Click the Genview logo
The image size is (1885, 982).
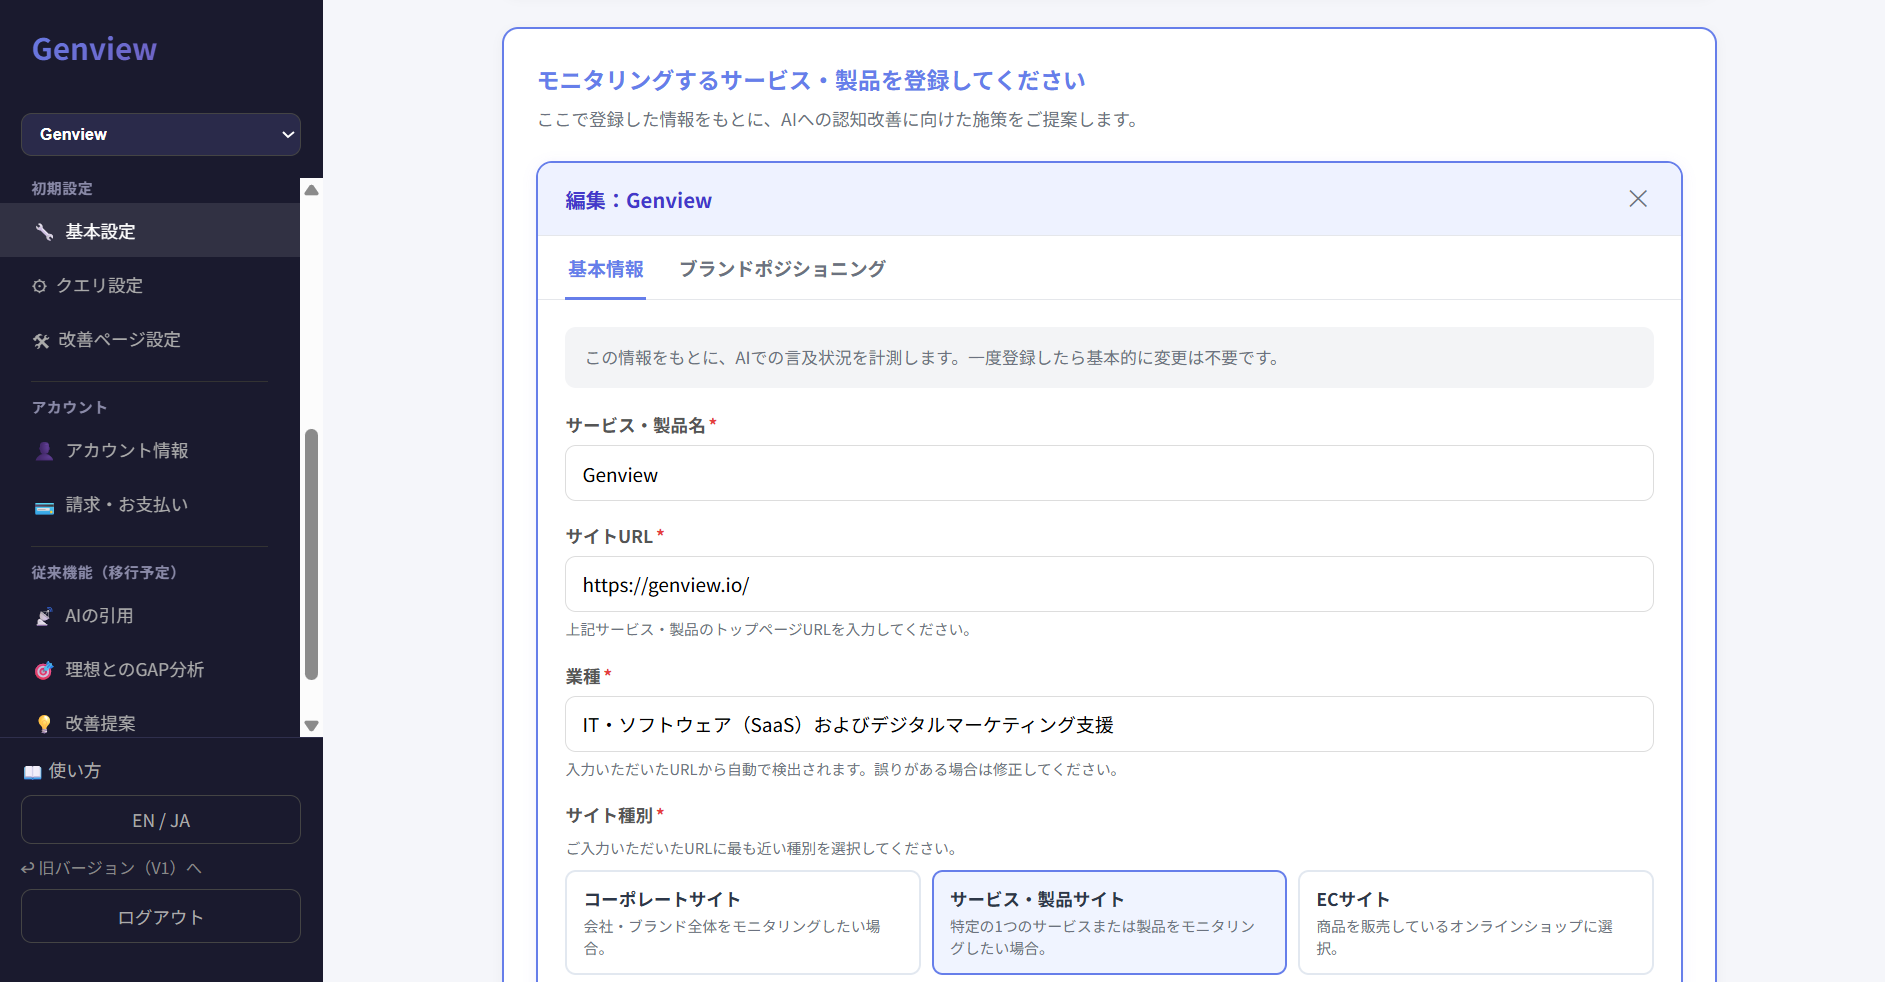94,49
